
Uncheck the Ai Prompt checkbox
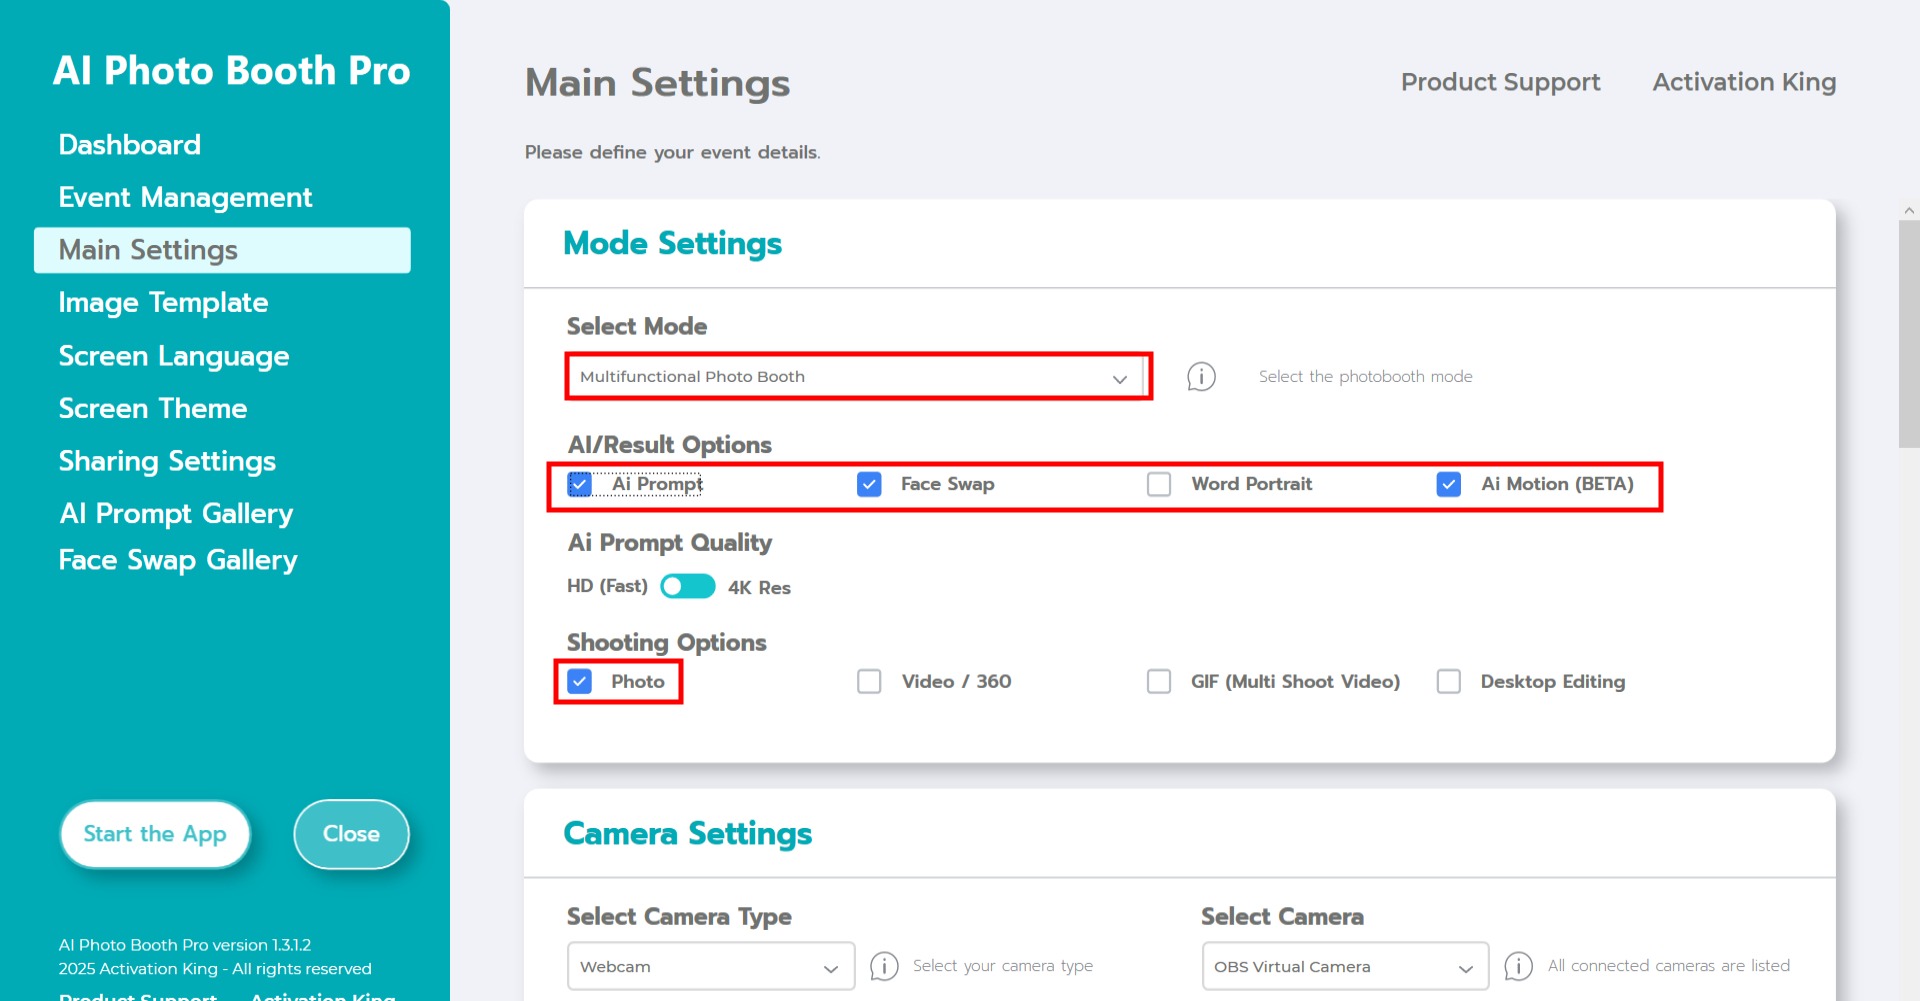[x=580, y=485]
